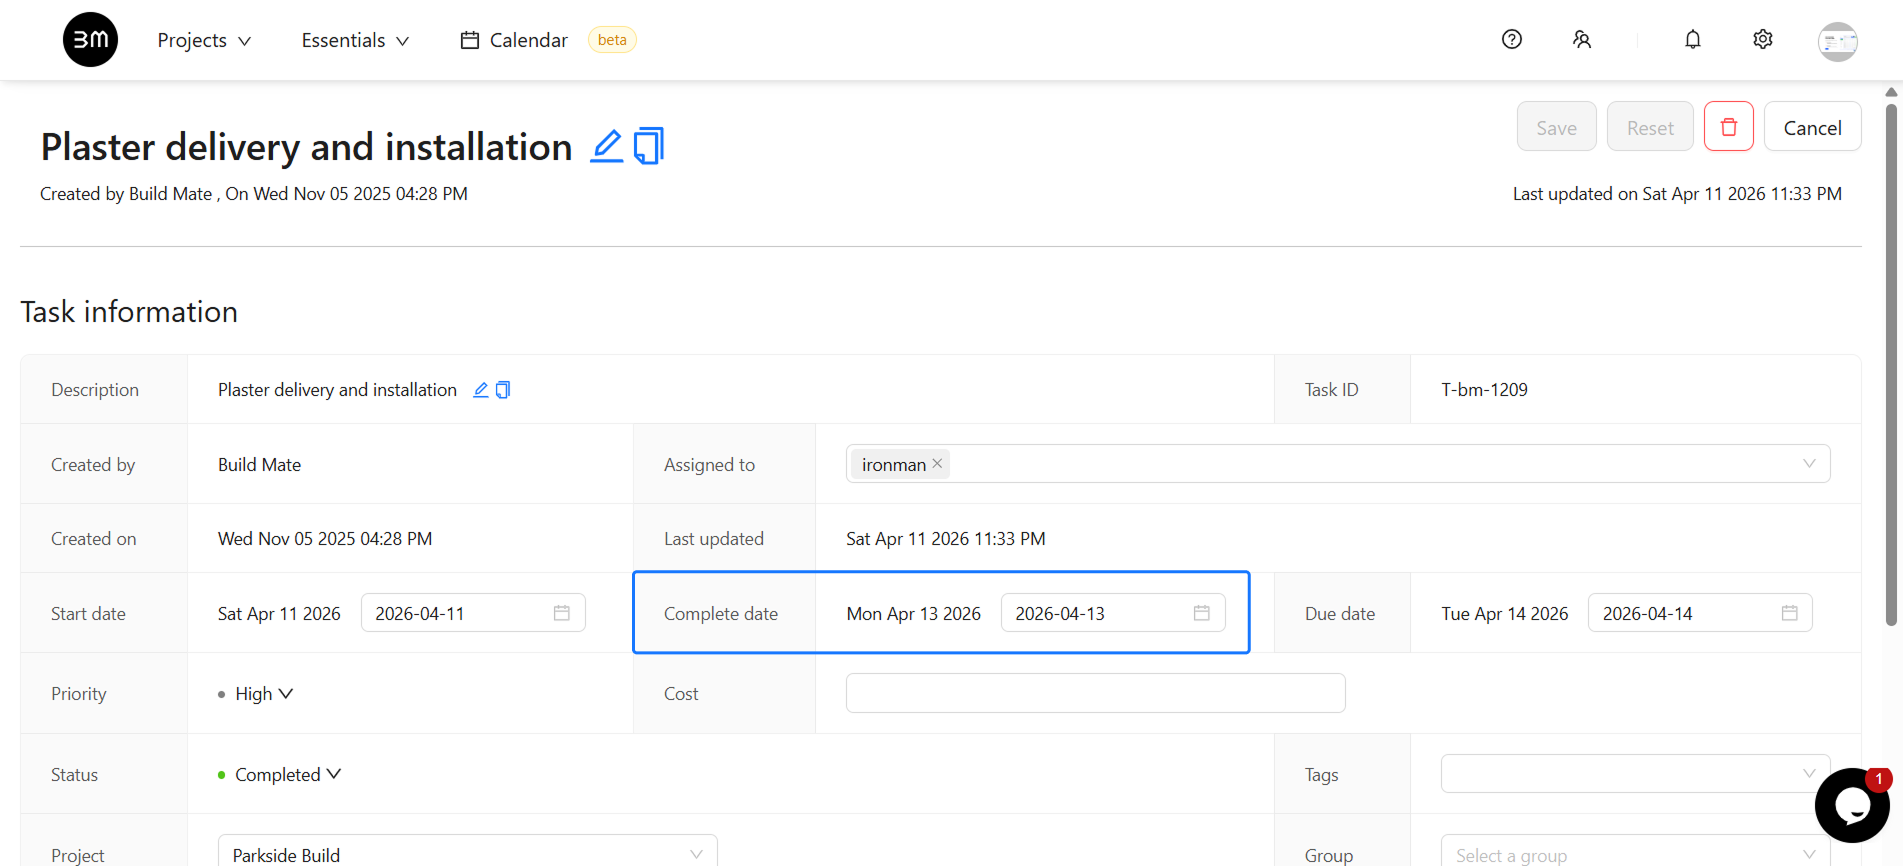Click 'Mon Apr 13 2026' complete date text
The image size is (1903, 866).
coord(913,614)
